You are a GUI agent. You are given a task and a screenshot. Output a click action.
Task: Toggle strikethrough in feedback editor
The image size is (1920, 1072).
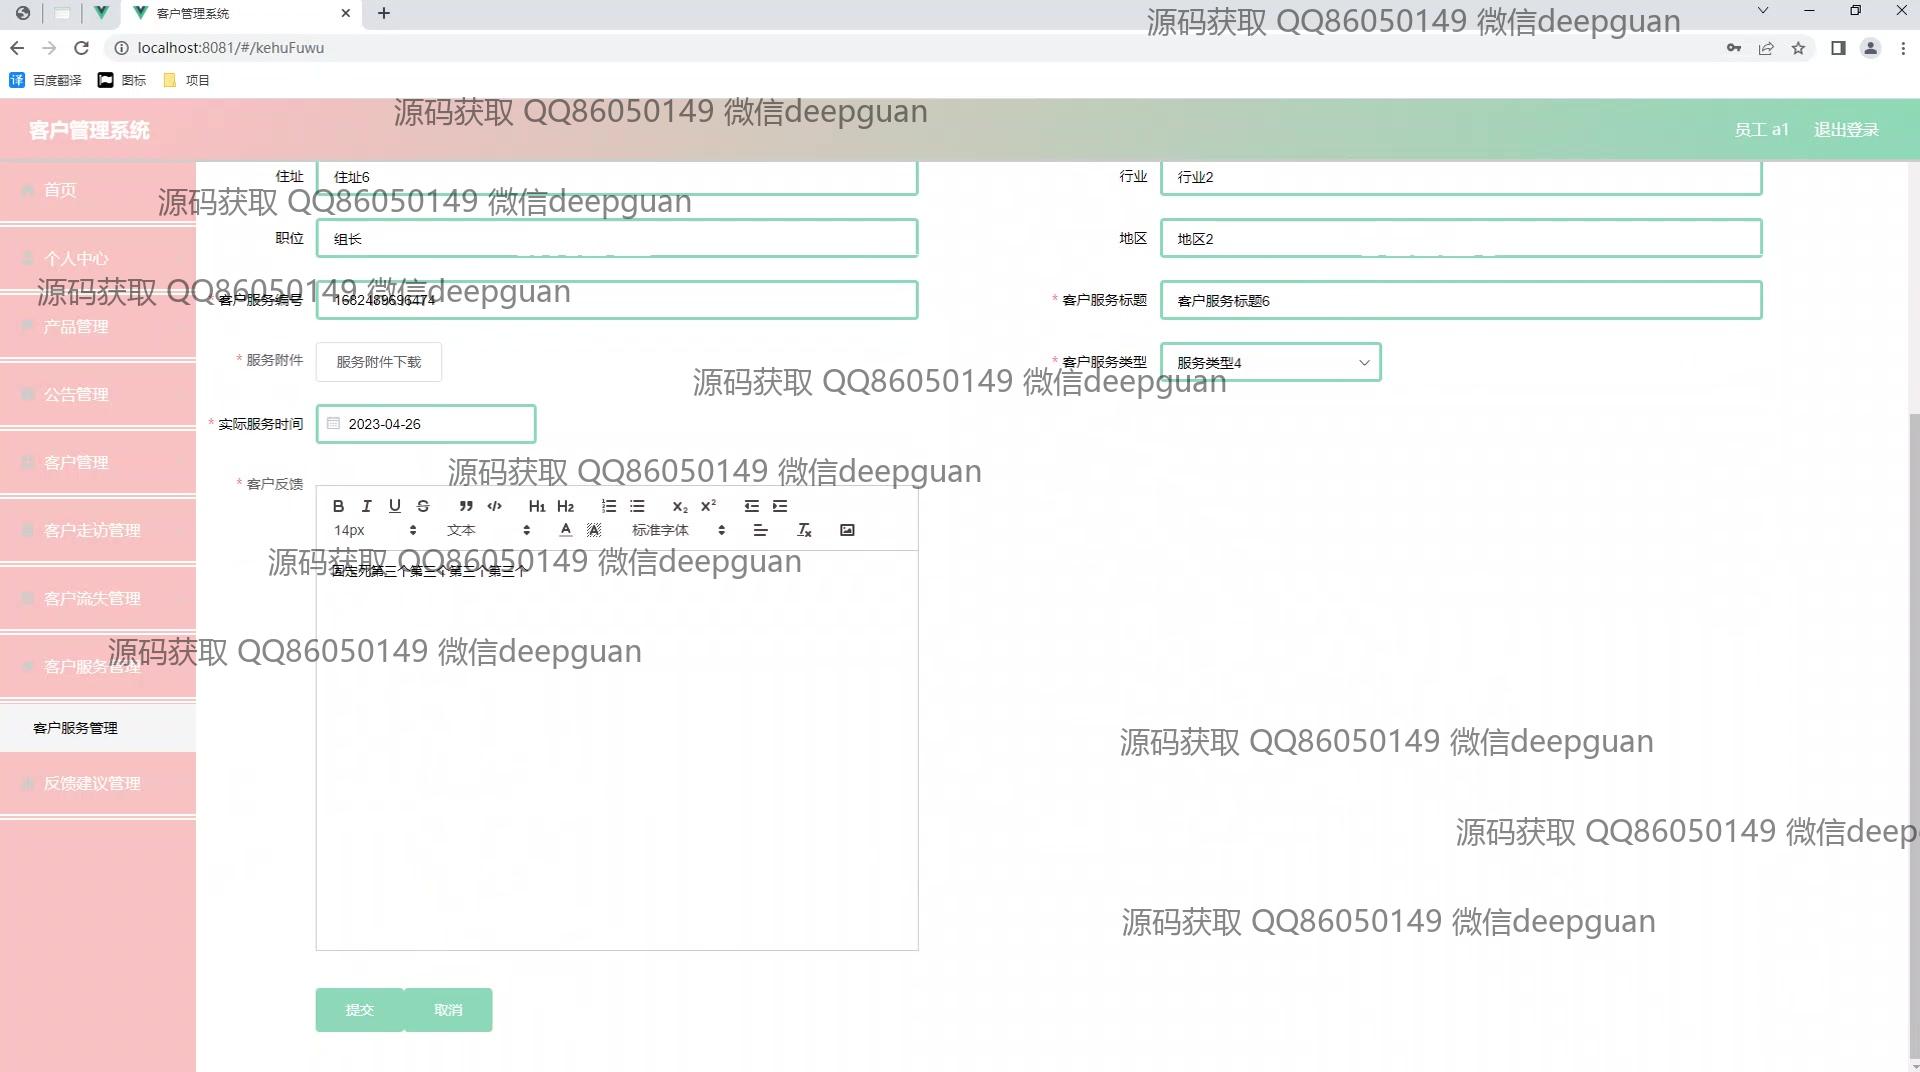click(423, 506)
